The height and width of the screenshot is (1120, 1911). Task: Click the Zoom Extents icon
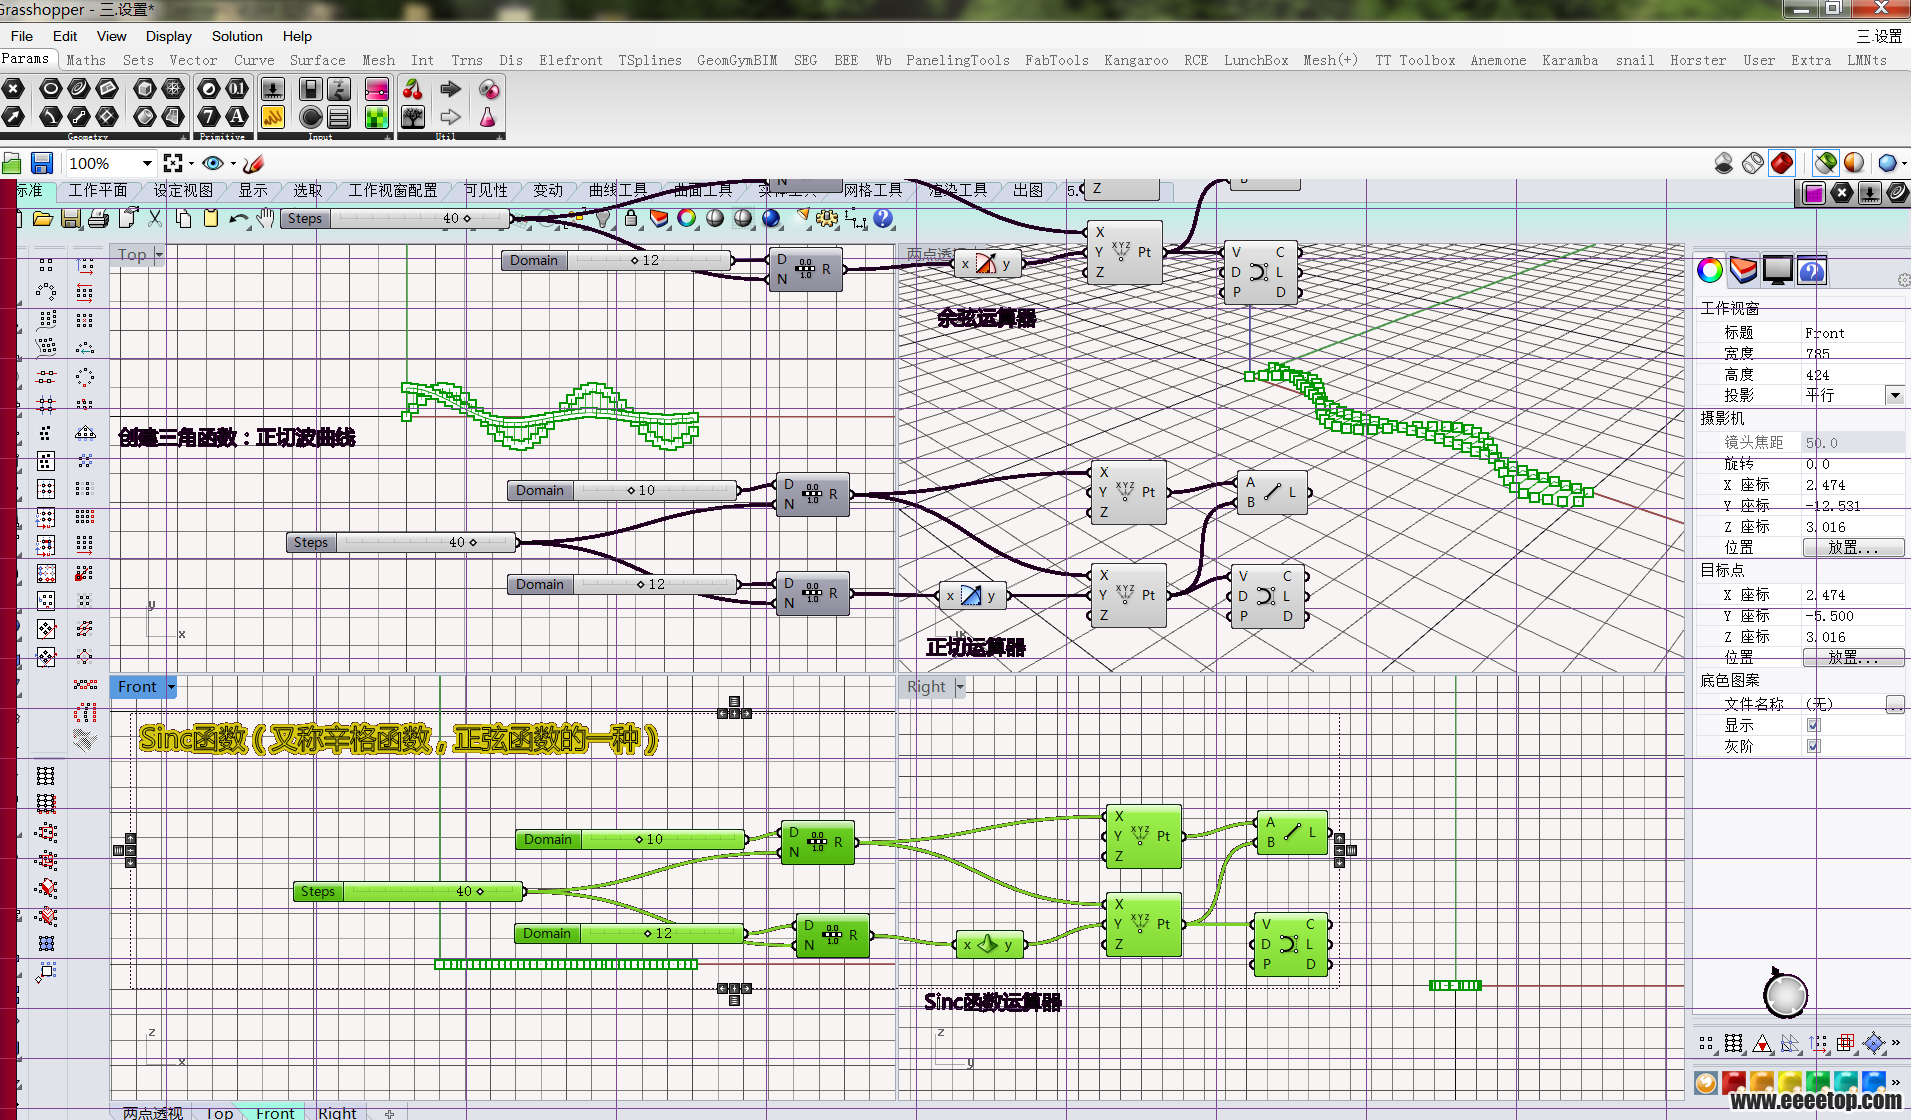pos(173,163)
